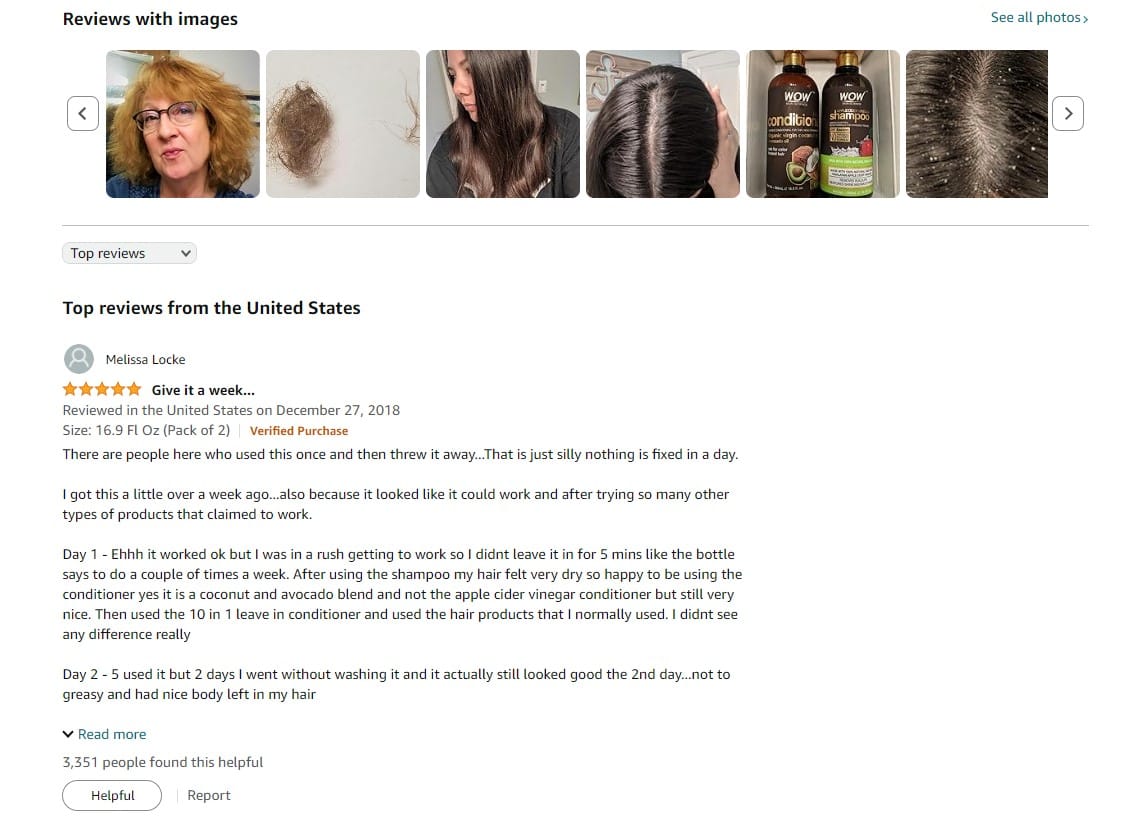Screen dimensions: 1148x826
Task: View the hair clump review image
Action: coord(343,124)
